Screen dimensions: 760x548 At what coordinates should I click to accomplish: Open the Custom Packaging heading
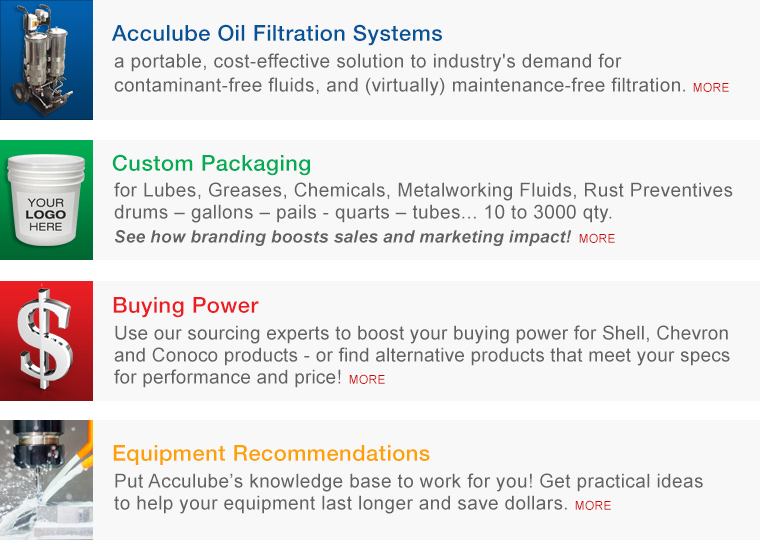click(x=211, y=163)
